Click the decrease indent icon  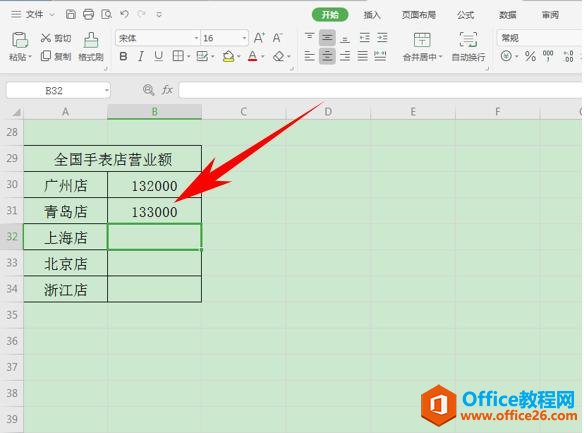pos(365,38)
